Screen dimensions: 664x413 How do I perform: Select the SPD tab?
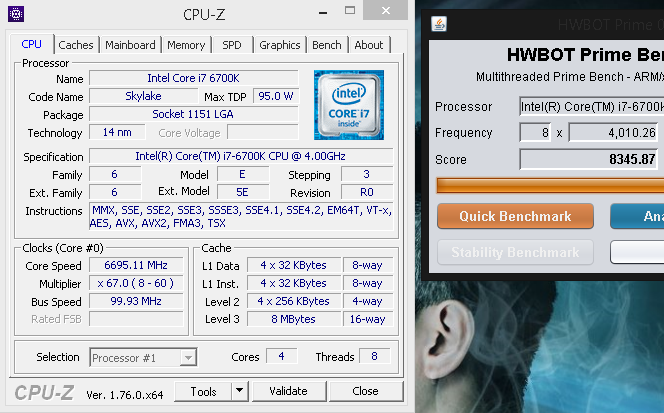tap(231, 45)
